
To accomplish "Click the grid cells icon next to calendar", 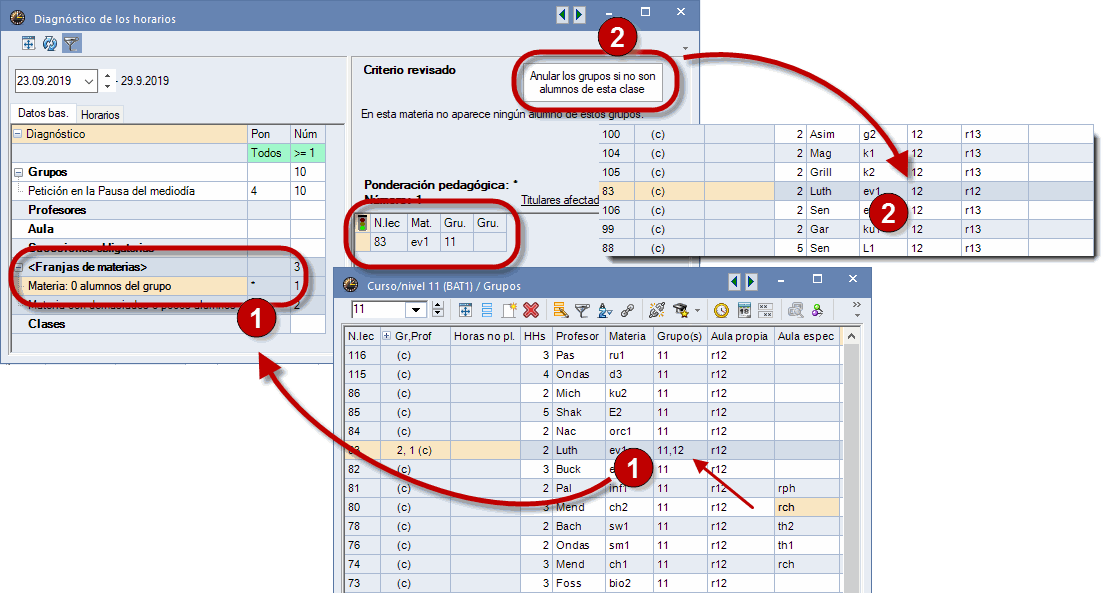I will (x=765, y=310).
